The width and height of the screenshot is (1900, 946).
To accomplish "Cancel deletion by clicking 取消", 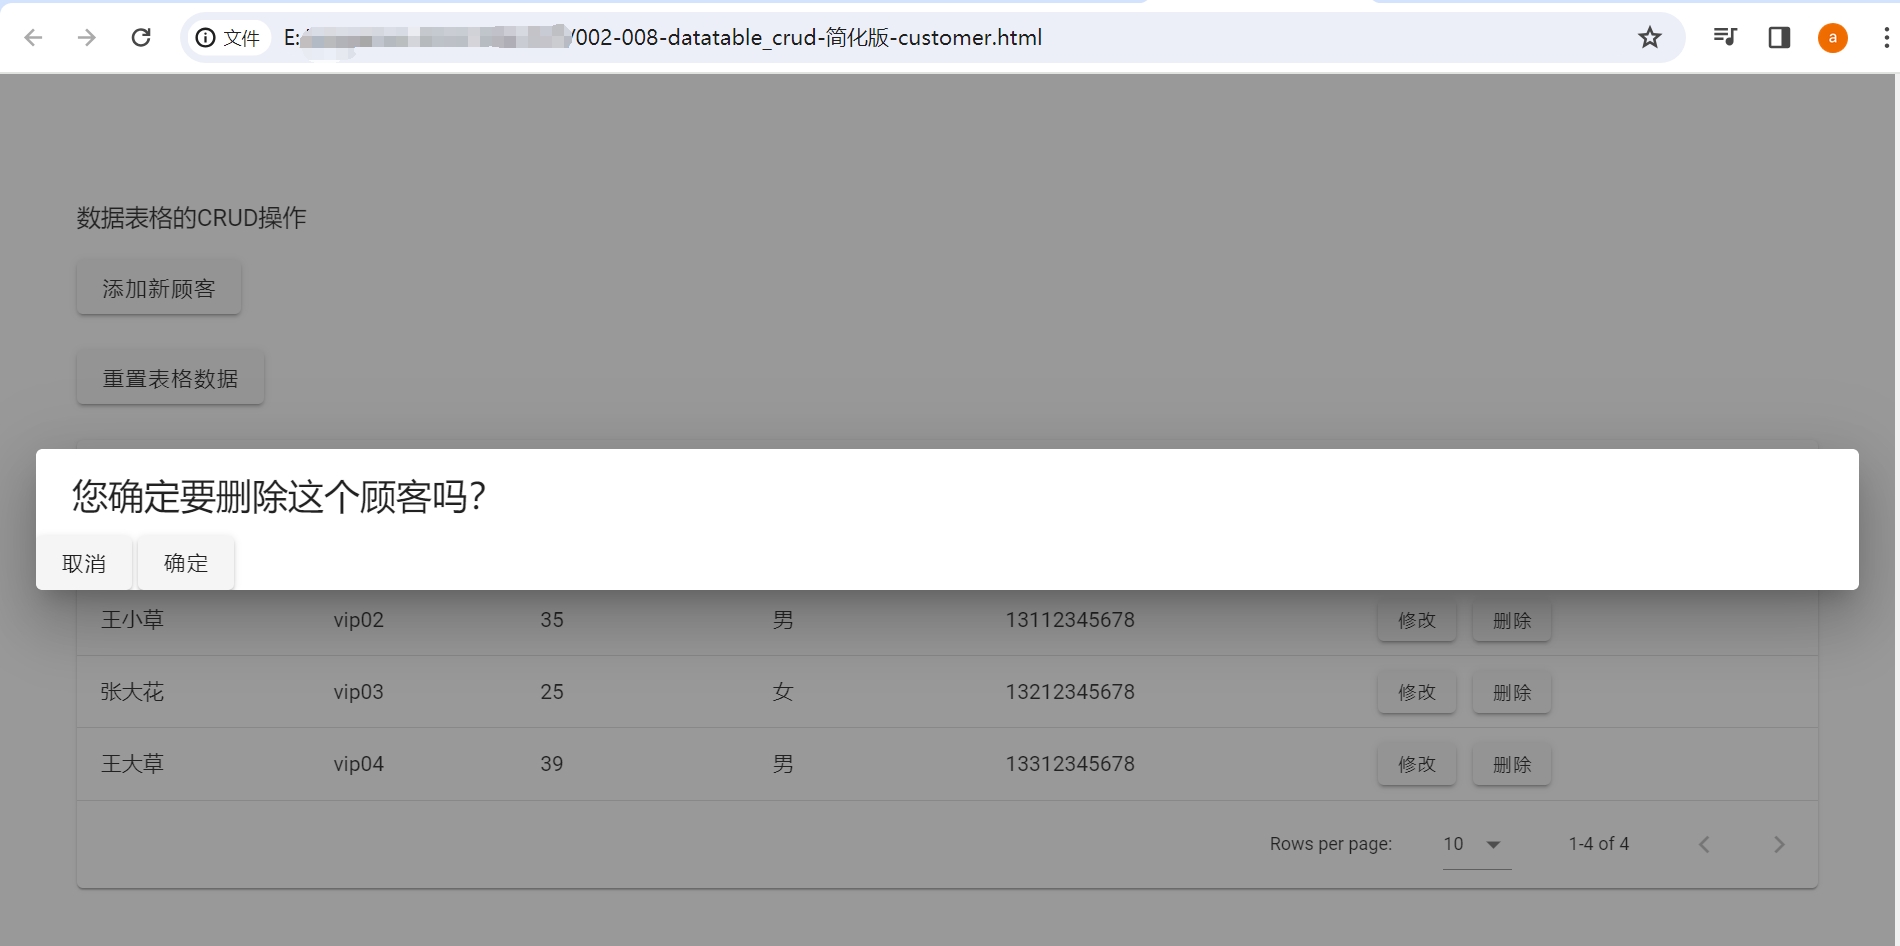I will [84, 562].
